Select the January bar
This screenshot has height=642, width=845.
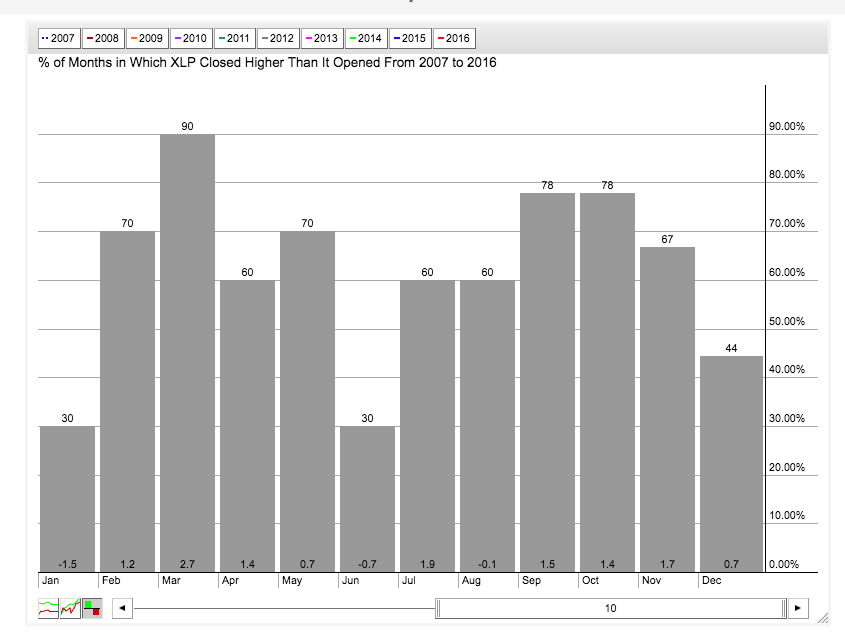67,499
